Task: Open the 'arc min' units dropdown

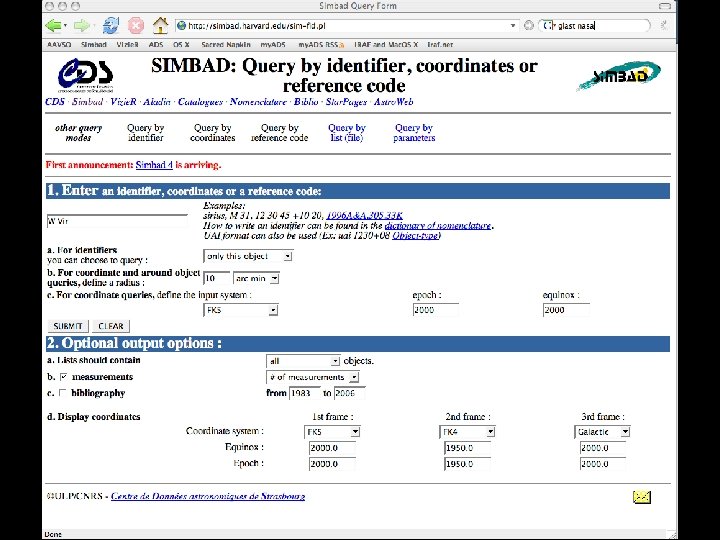Action: (x=256, y=278)
